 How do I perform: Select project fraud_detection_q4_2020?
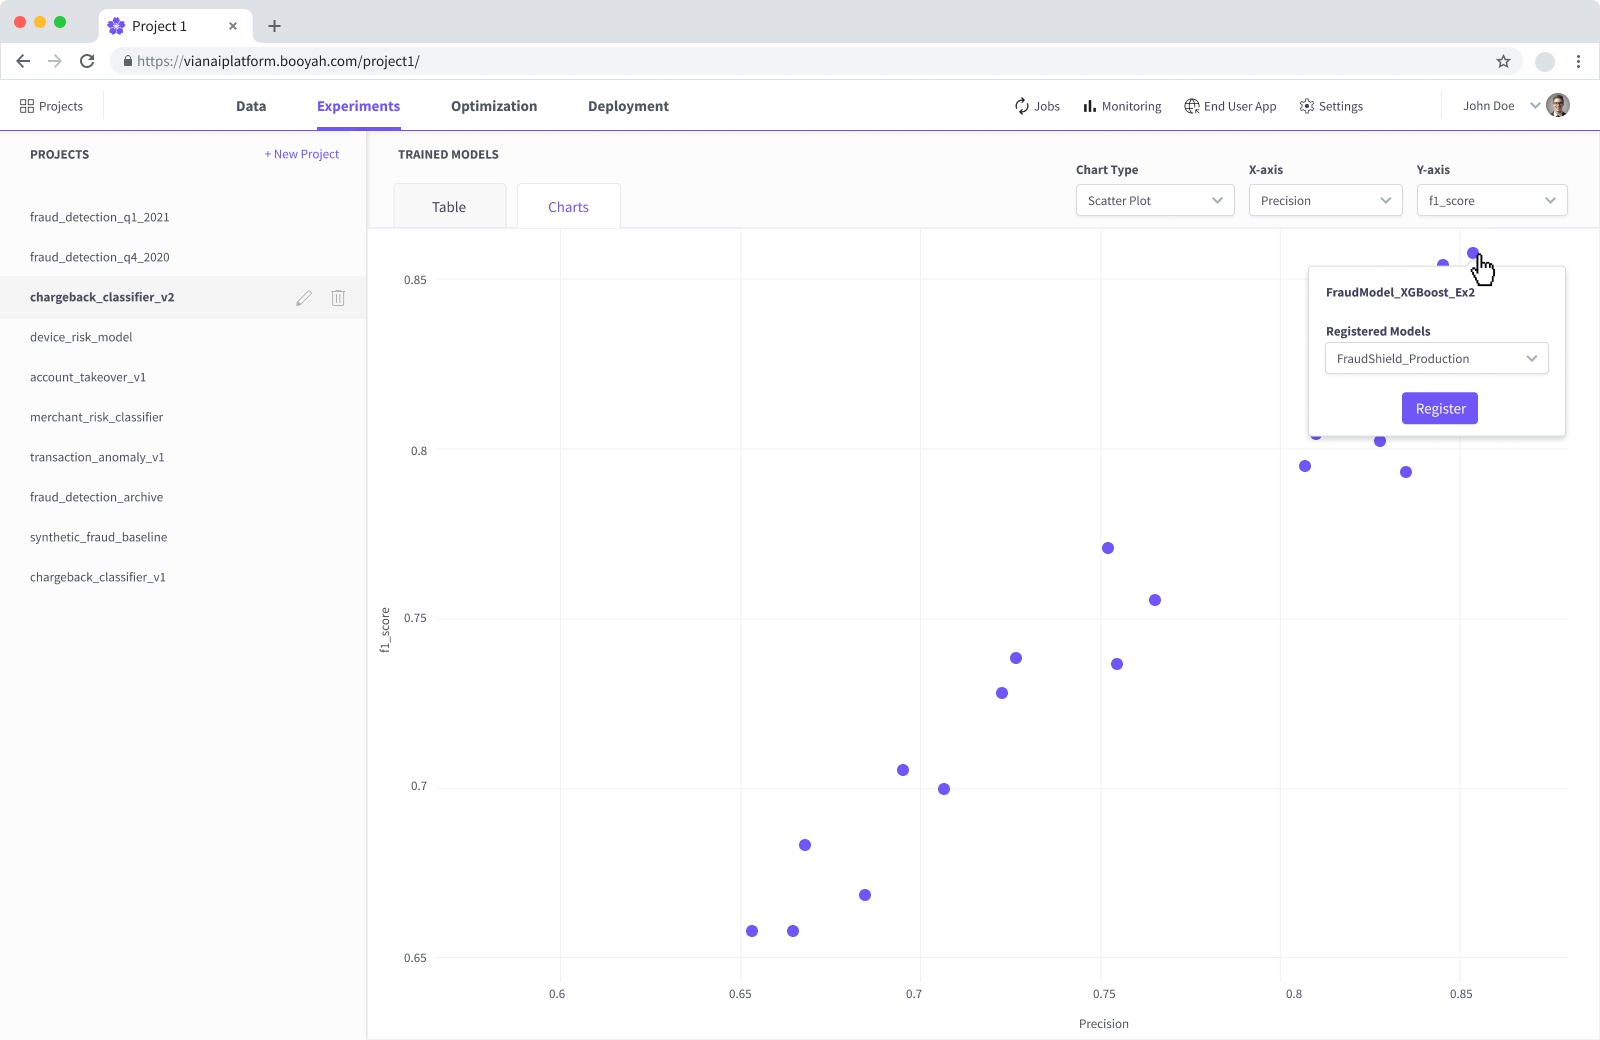(100, 257)
